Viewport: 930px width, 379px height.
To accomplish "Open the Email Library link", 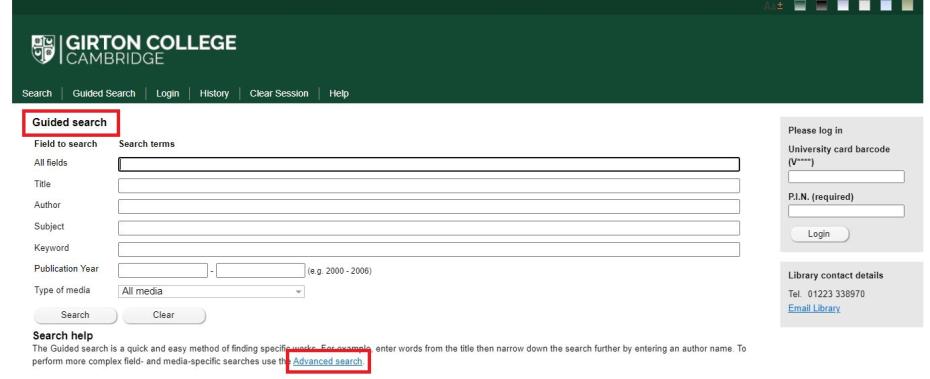I will click(814, 308).
